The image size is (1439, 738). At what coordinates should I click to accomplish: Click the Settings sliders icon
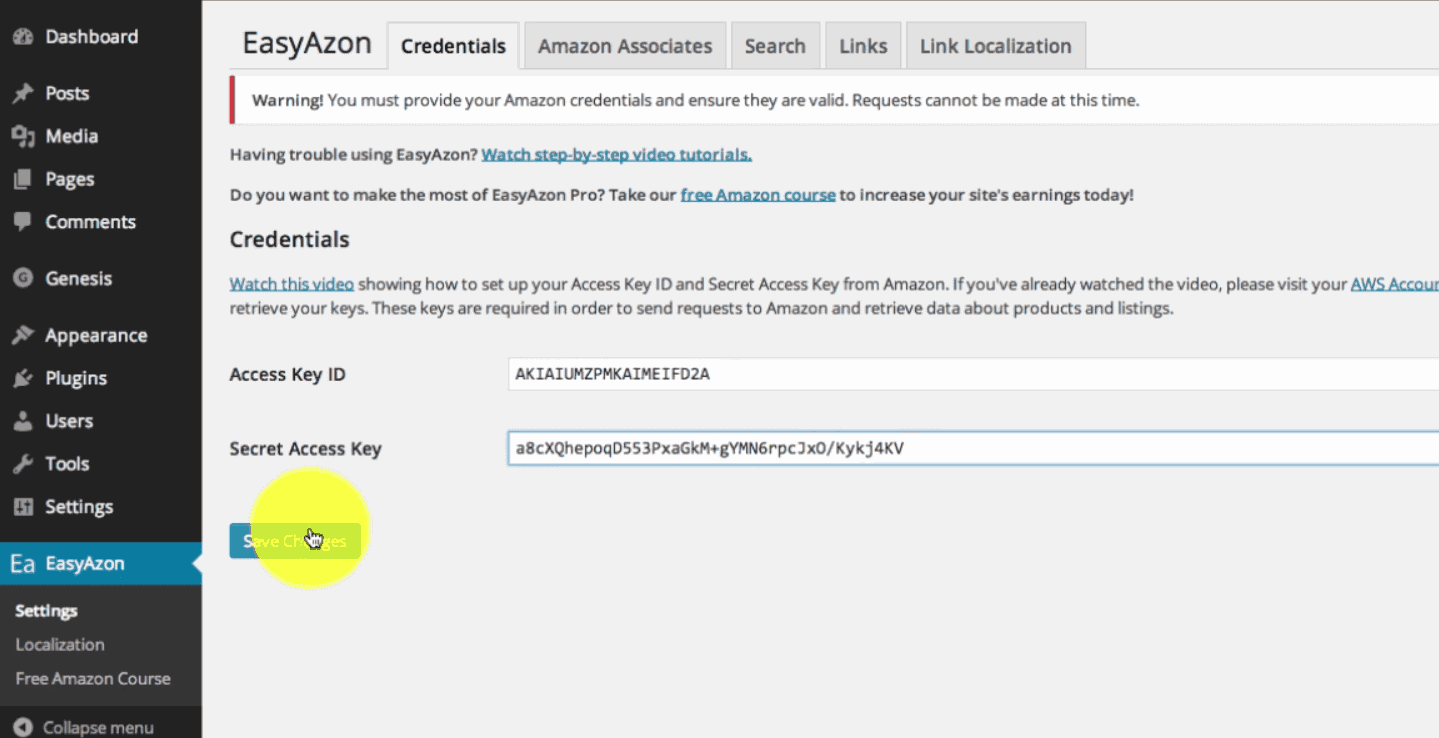[22, 507]
